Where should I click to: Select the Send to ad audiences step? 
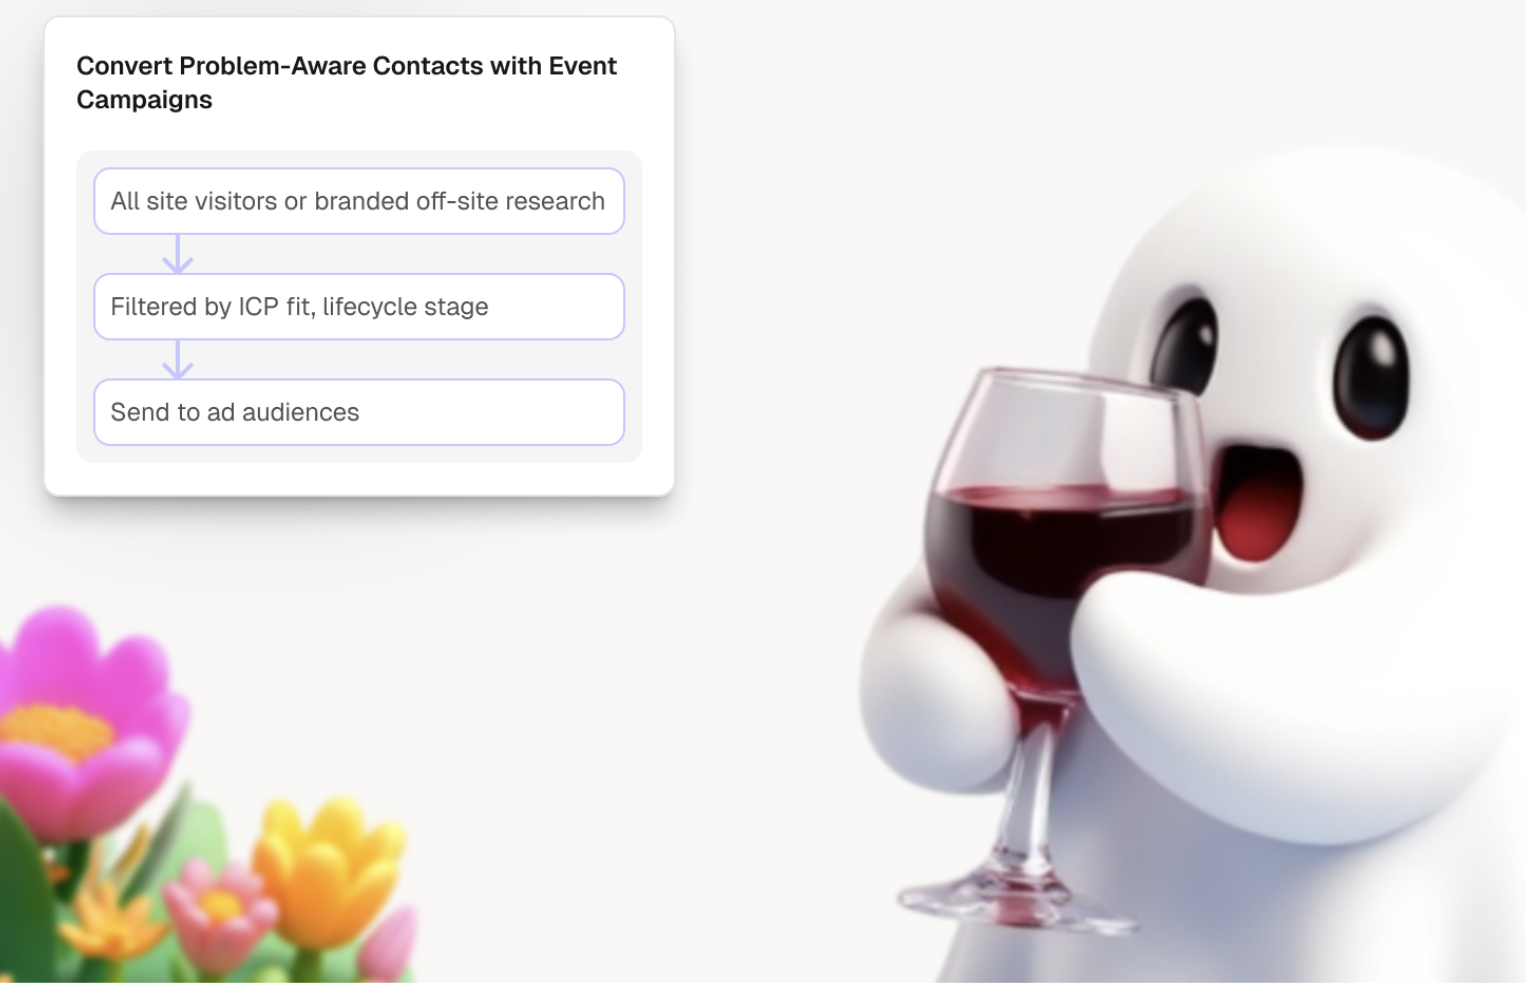359,412
